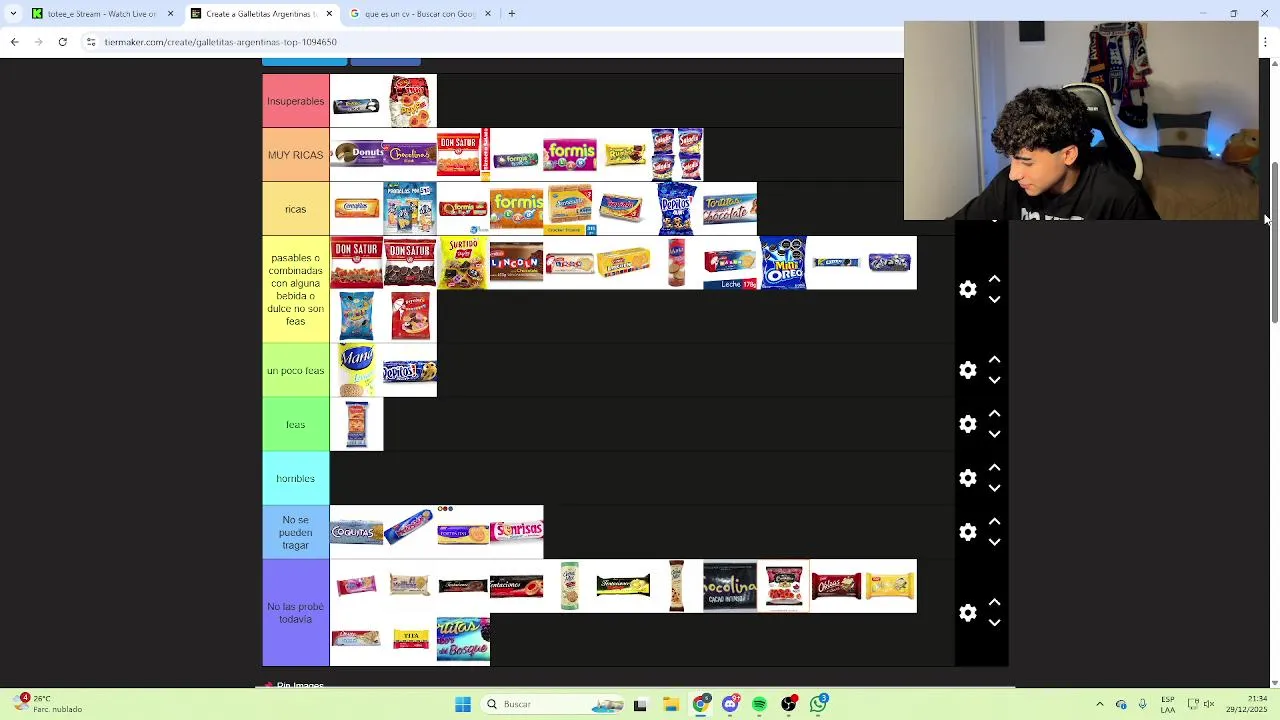The image size is (1280, 720).
Task: Select the Chocolinas Cacao Intenso image
Action: click(730, 586)
